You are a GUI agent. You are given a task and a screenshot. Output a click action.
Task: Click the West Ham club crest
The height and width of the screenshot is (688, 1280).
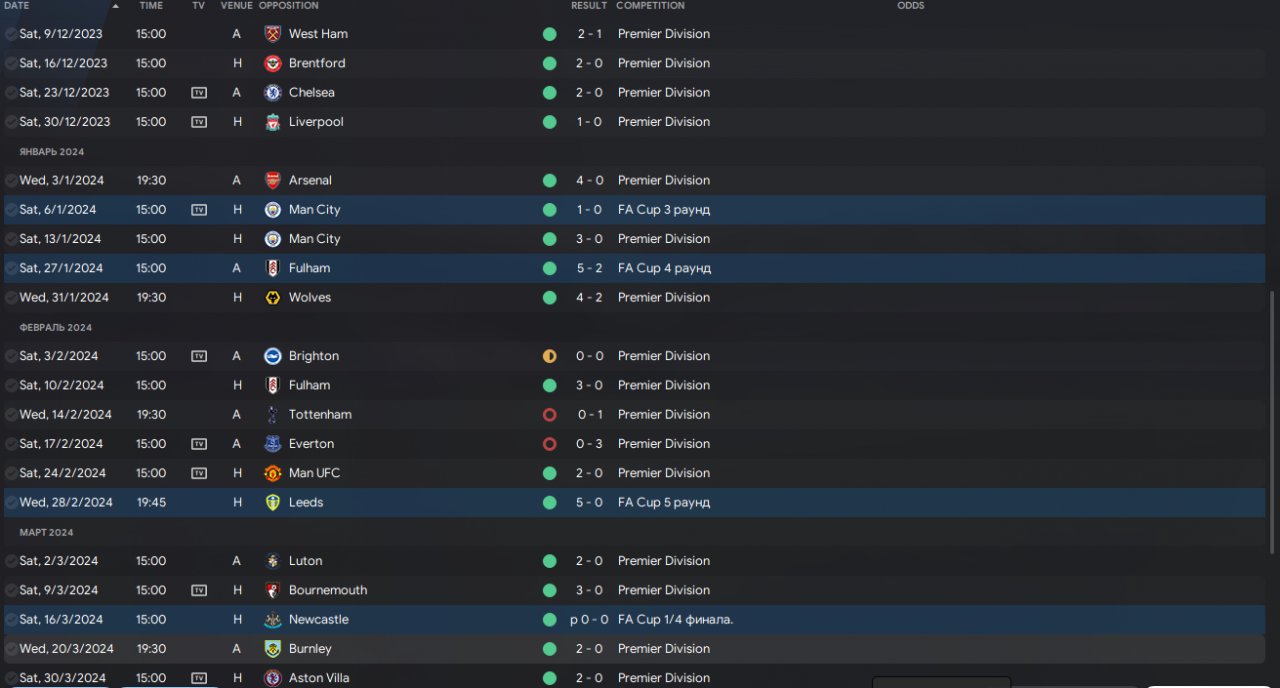pyautogui.click(x=272, y=34)
